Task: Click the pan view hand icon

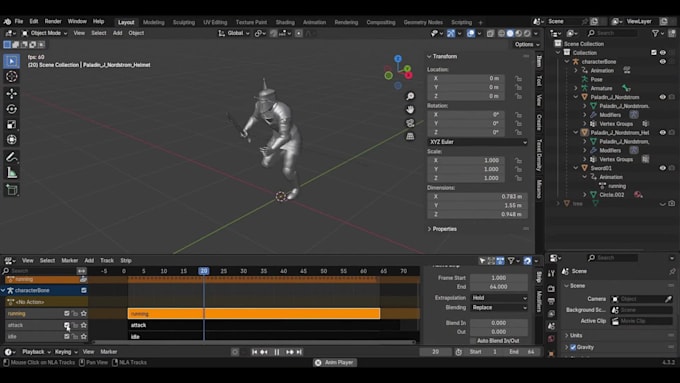Action: (x=410, y=109)
